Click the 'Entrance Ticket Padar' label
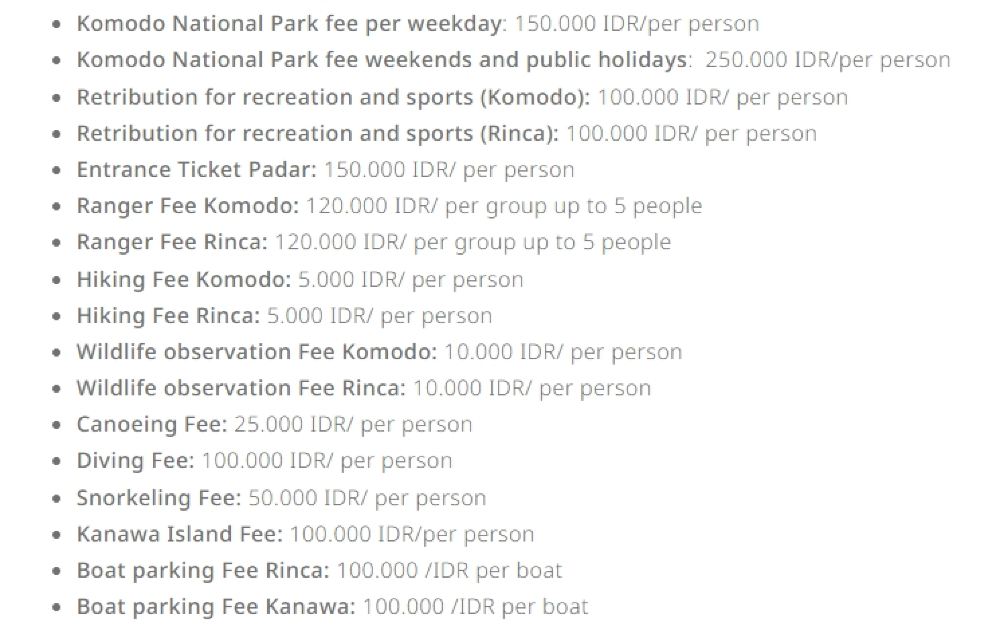This screenshot has height=634, width=1000. click(193, 170)
